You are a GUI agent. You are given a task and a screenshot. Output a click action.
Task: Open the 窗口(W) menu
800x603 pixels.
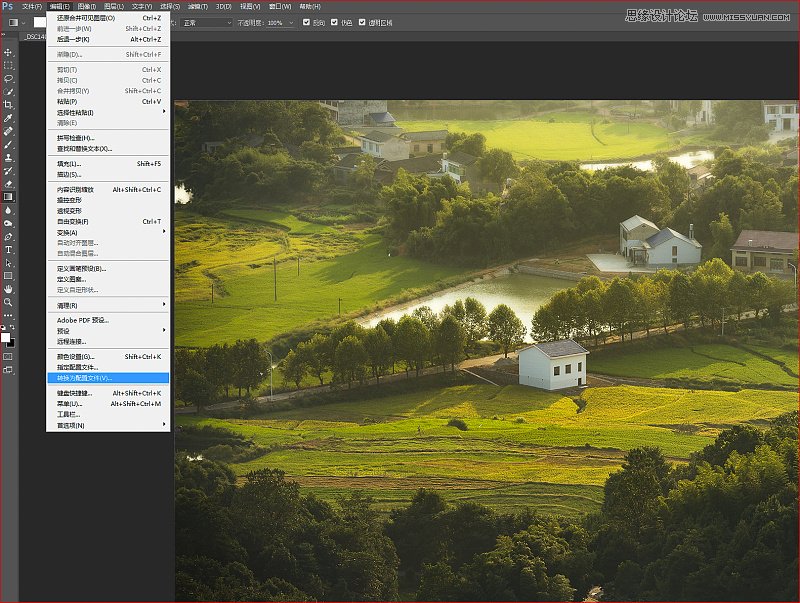280,7
